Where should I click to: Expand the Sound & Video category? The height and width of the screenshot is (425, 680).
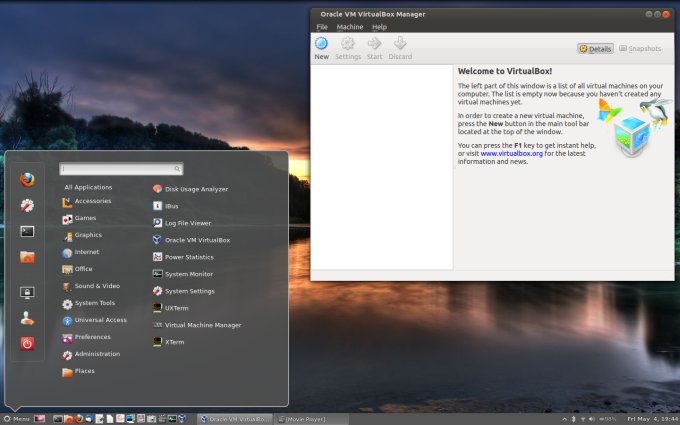96,286
